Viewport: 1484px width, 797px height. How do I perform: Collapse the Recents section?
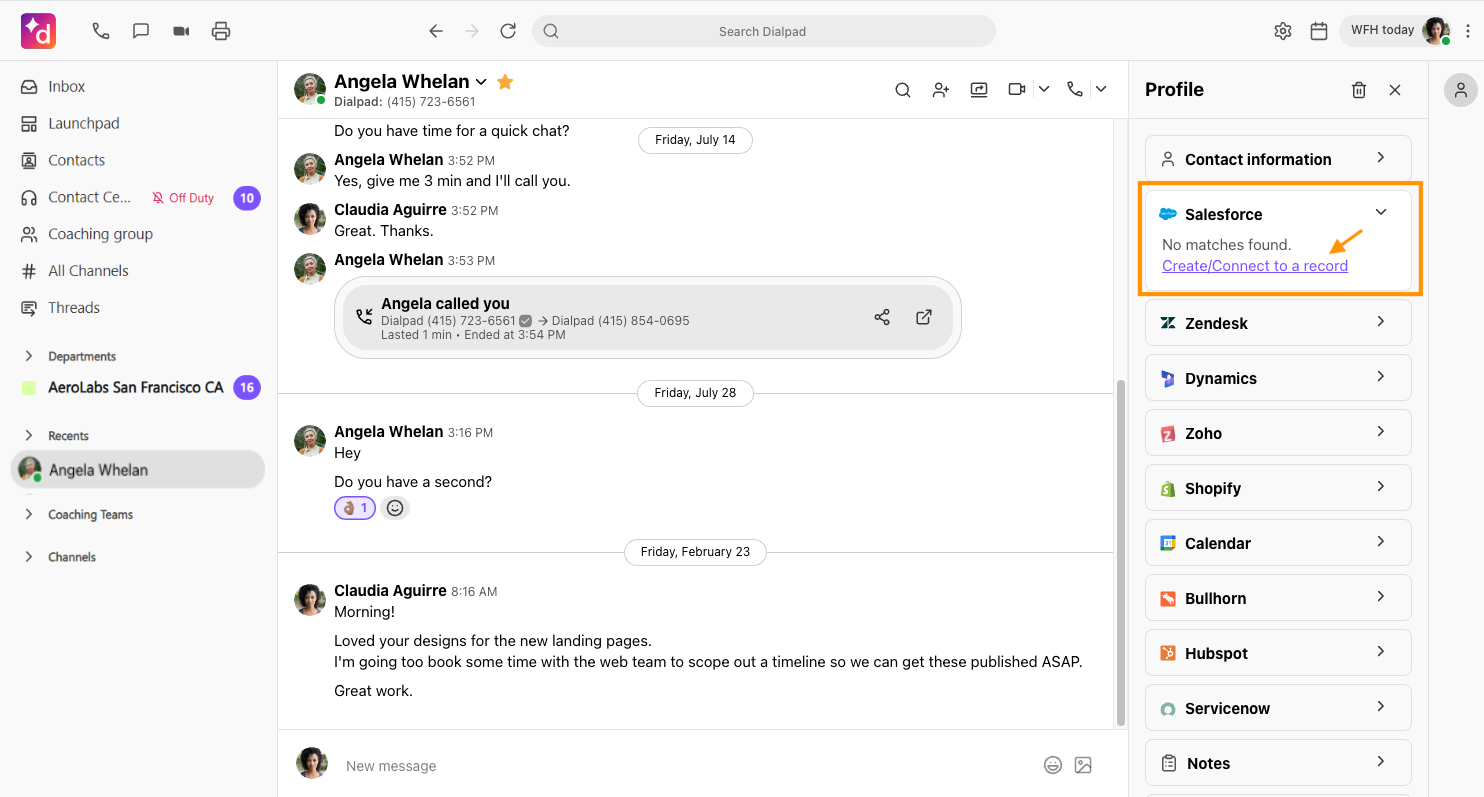point(29,436)
